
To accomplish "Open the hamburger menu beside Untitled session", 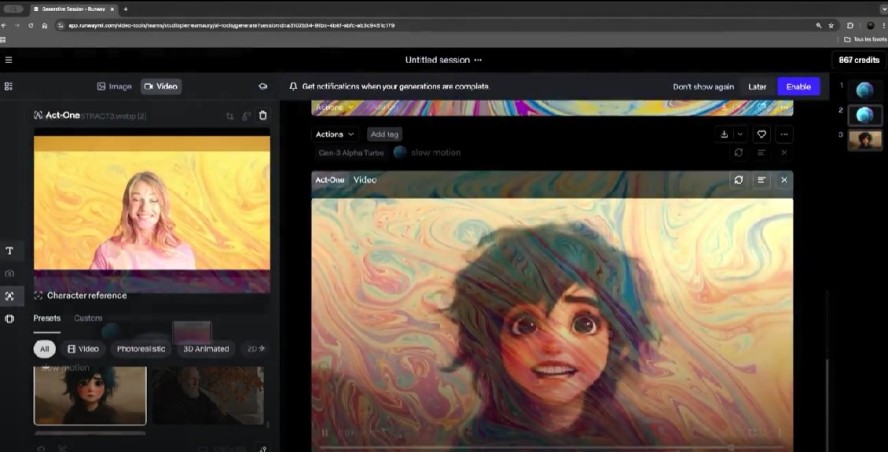I will (8, 59).
